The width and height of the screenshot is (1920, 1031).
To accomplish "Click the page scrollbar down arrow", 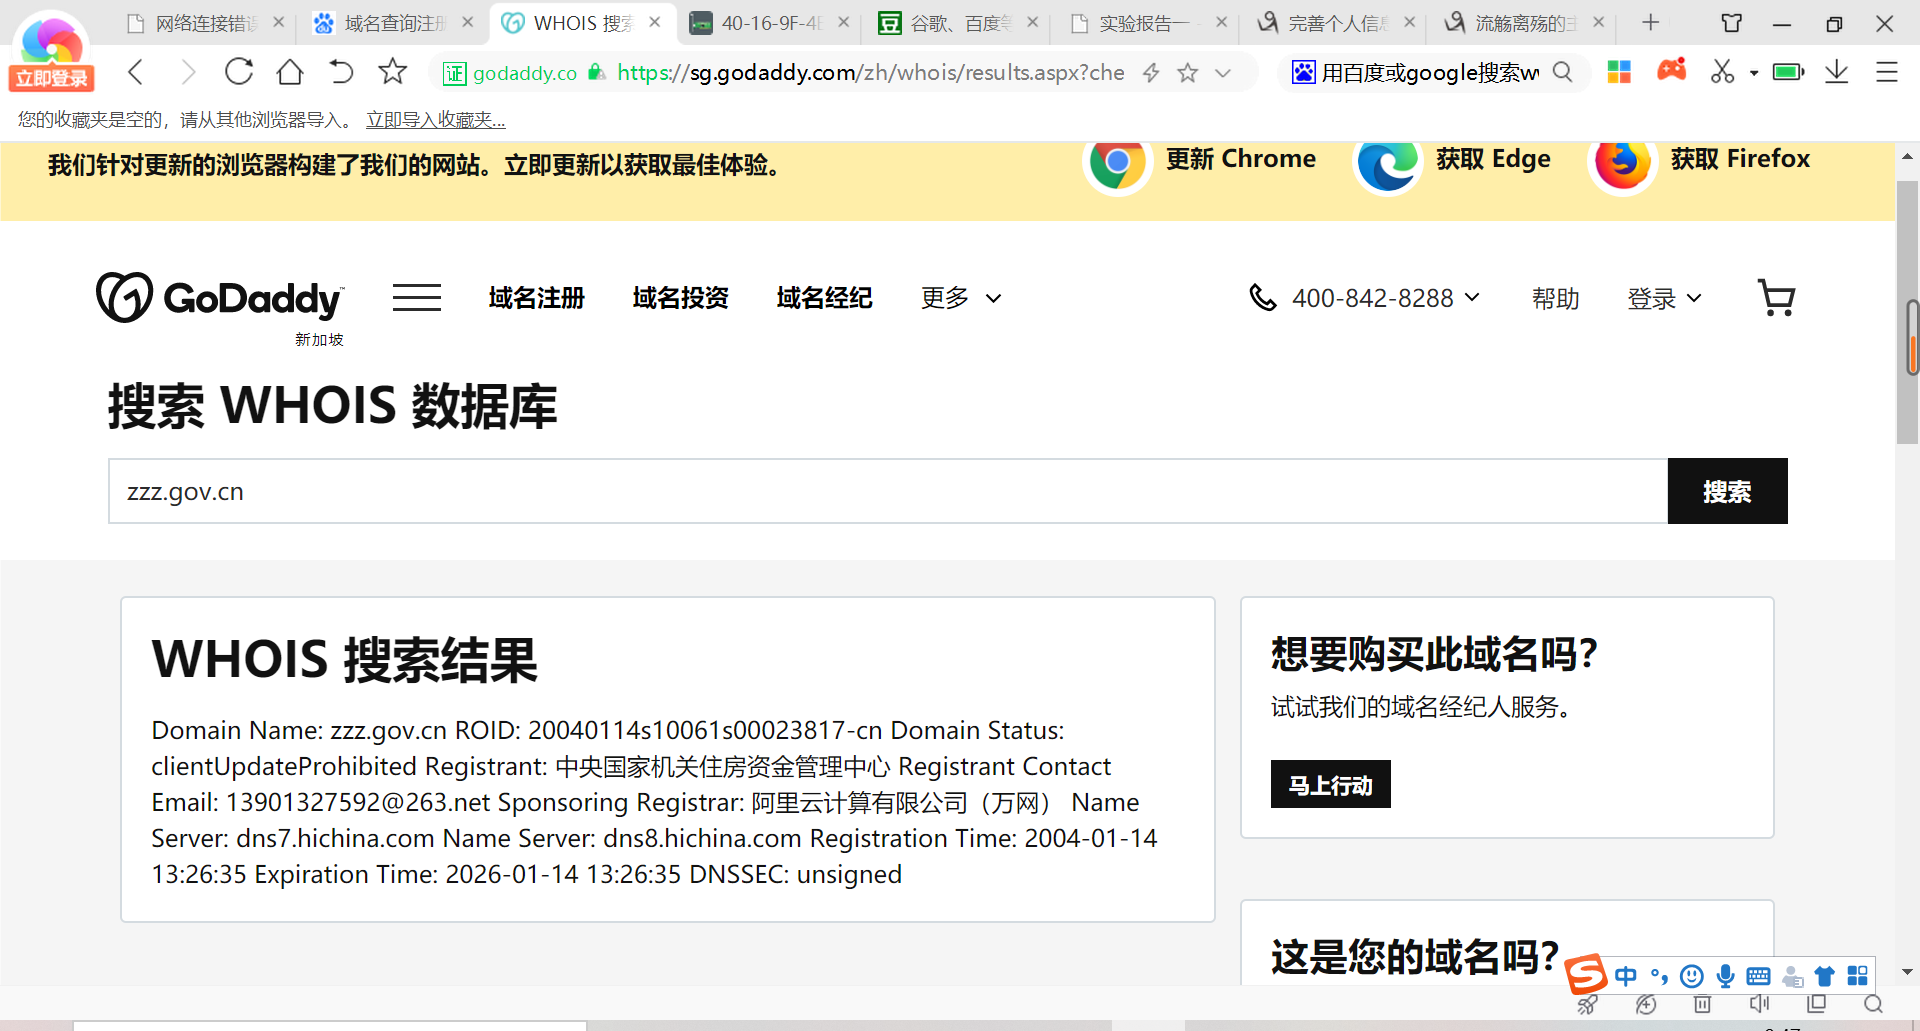I will tap(1907, 972).
